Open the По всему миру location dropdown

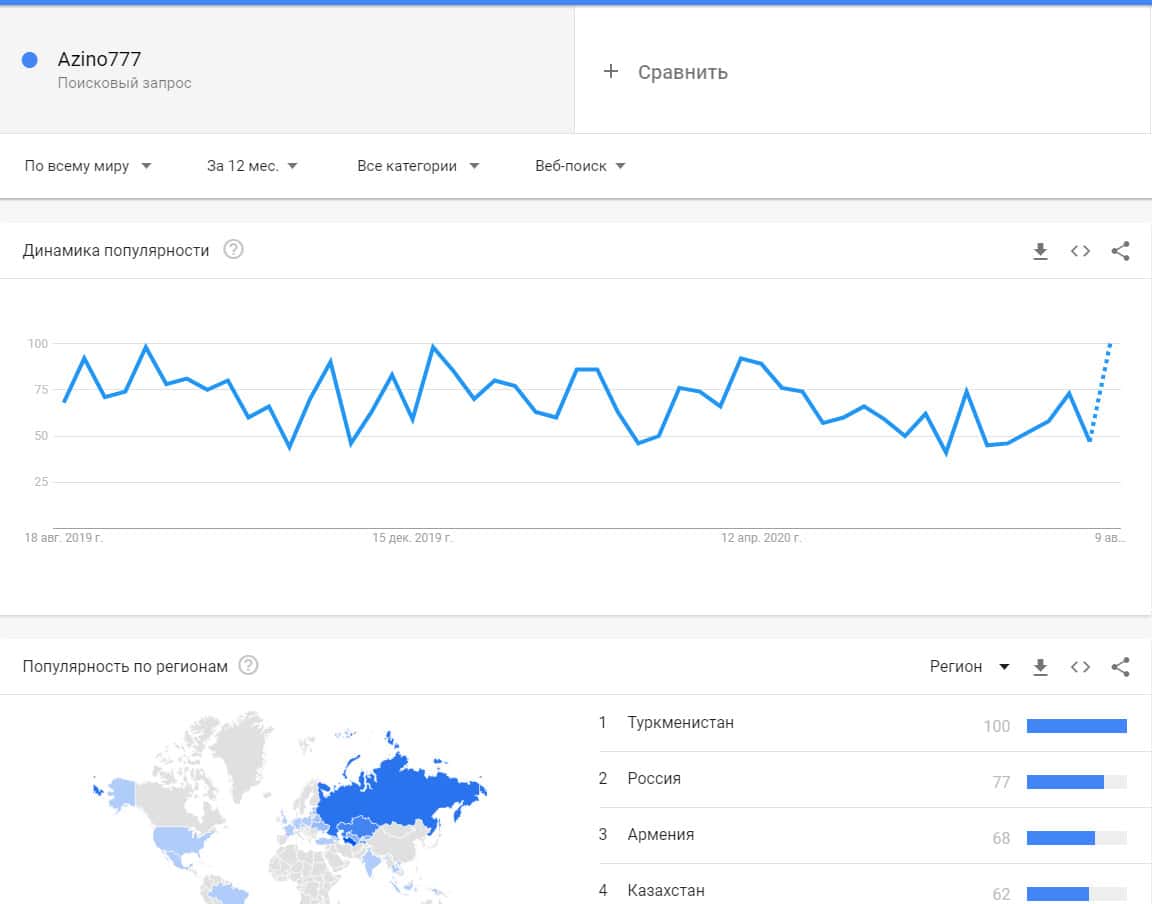(88, 166)
